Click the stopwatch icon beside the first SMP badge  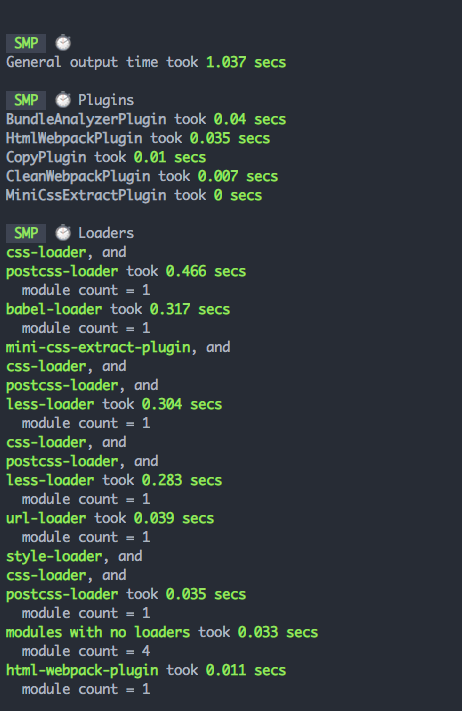63,43
